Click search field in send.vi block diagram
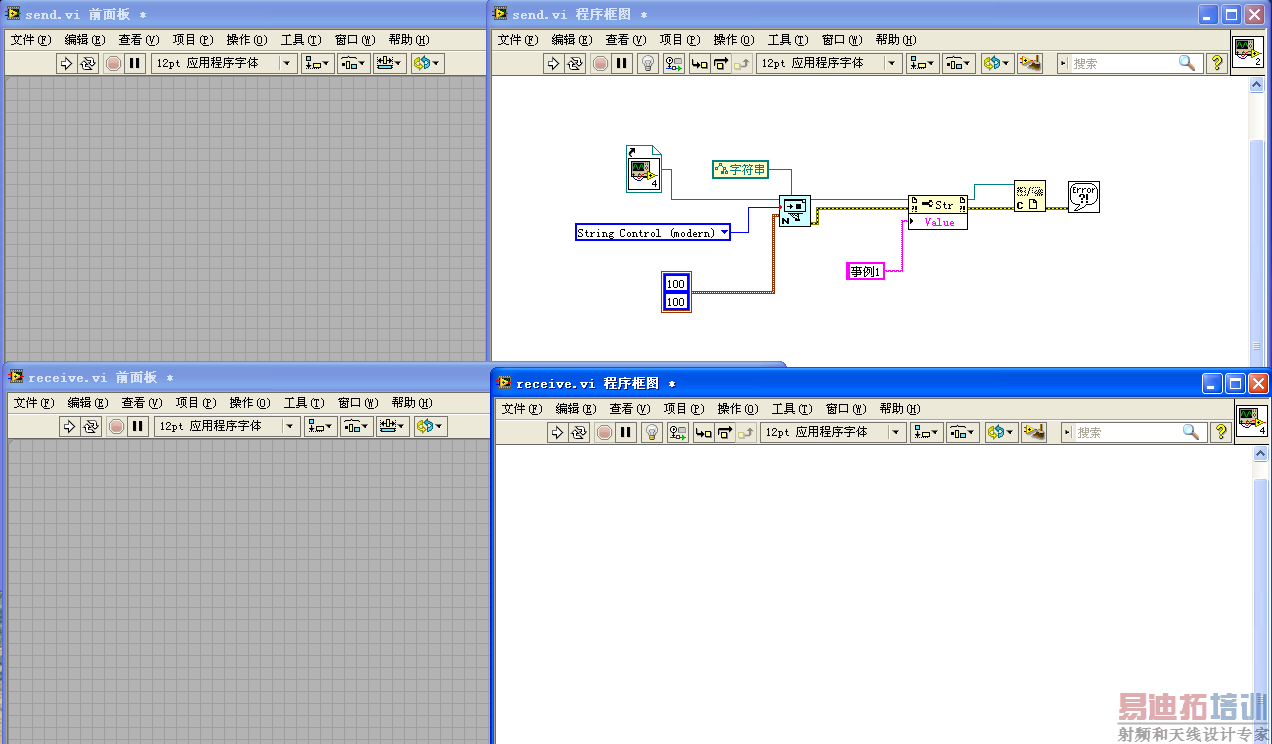This screenshot has width=1272, height=744. (1130, 63)
